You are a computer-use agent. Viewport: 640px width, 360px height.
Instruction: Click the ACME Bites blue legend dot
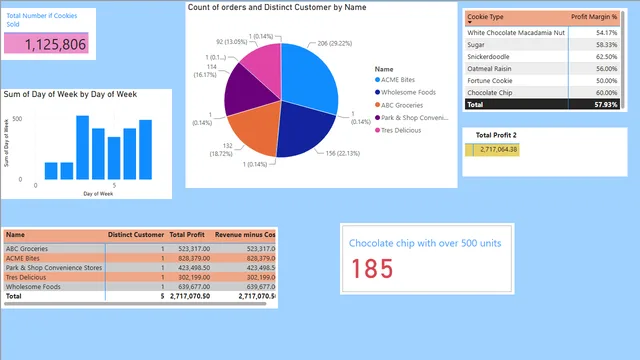coord(377,80)
